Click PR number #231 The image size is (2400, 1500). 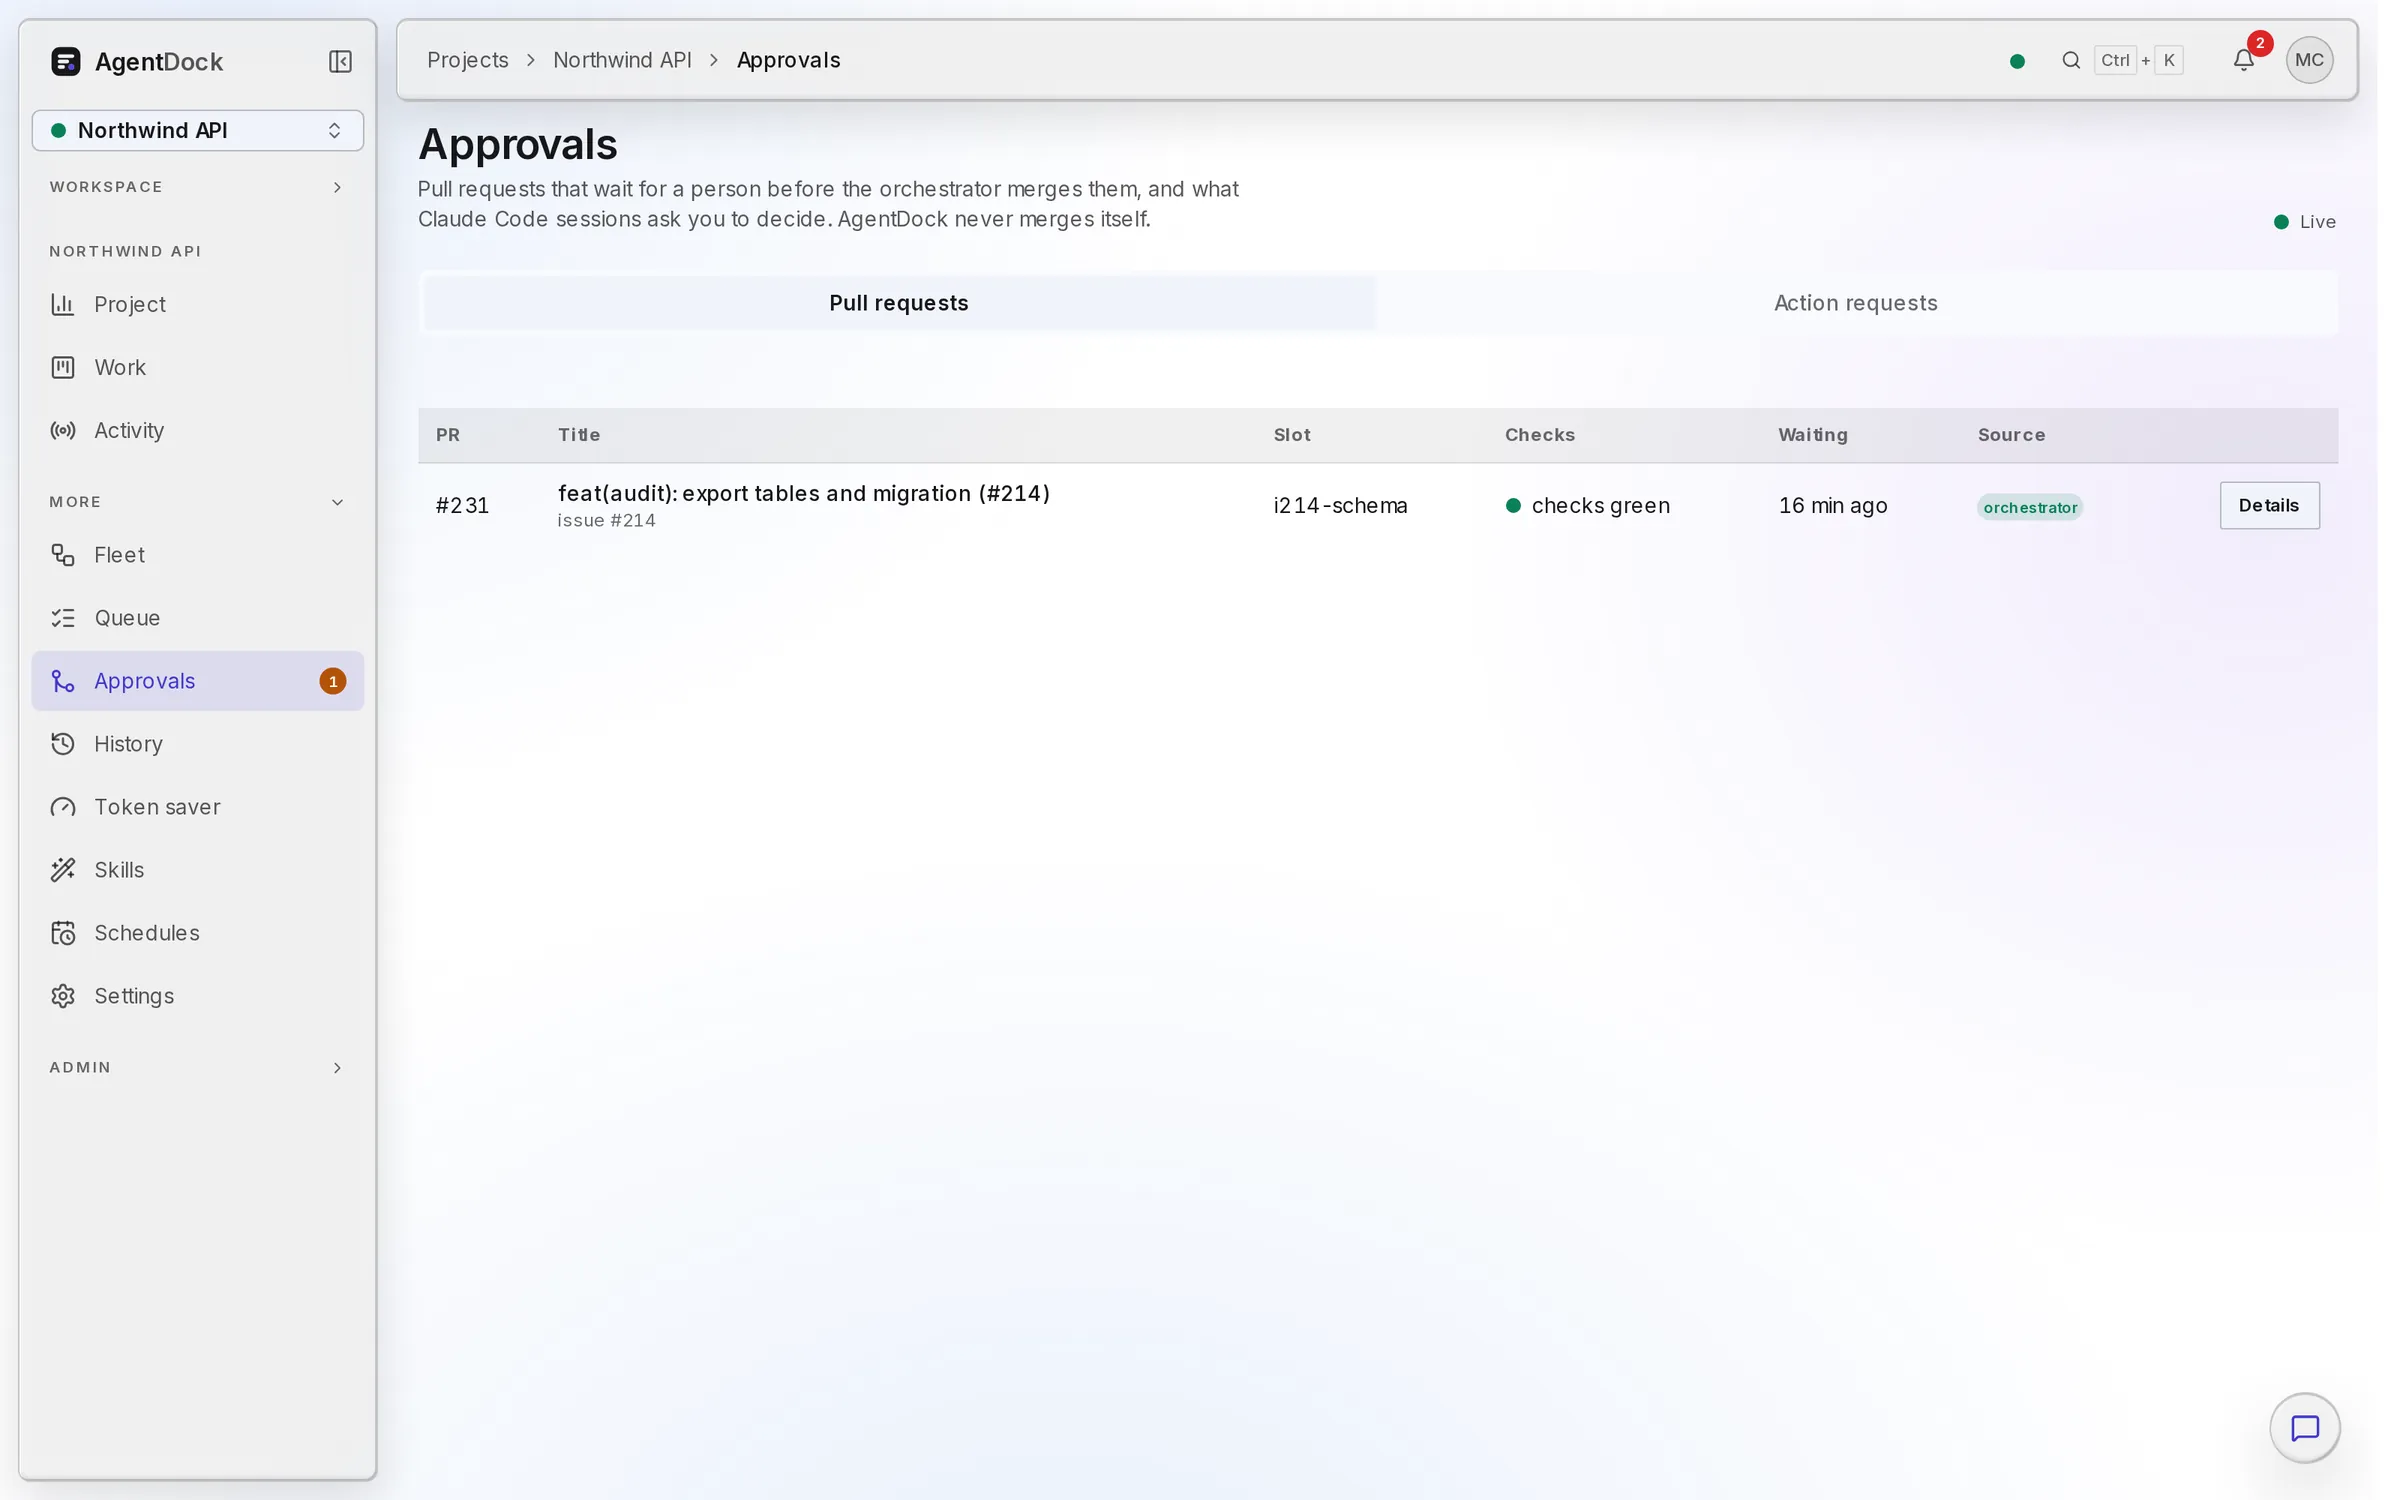[462, 506]
